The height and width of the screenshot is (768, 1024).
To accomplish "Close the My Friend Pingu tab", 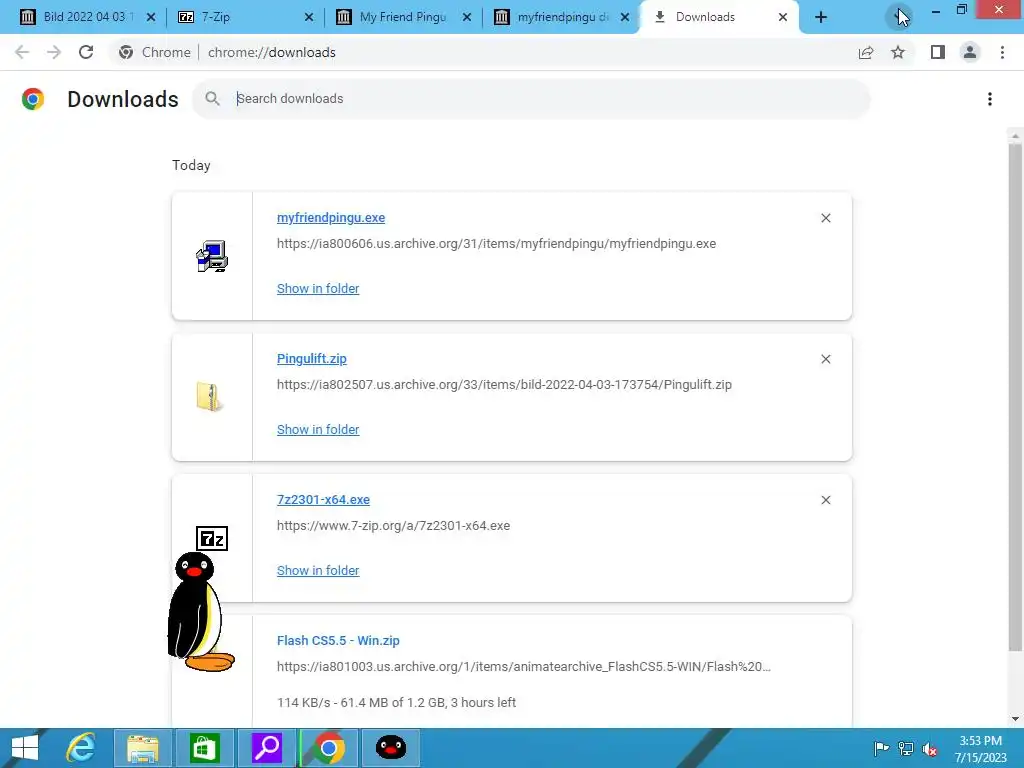I will [x=467, y=18].
